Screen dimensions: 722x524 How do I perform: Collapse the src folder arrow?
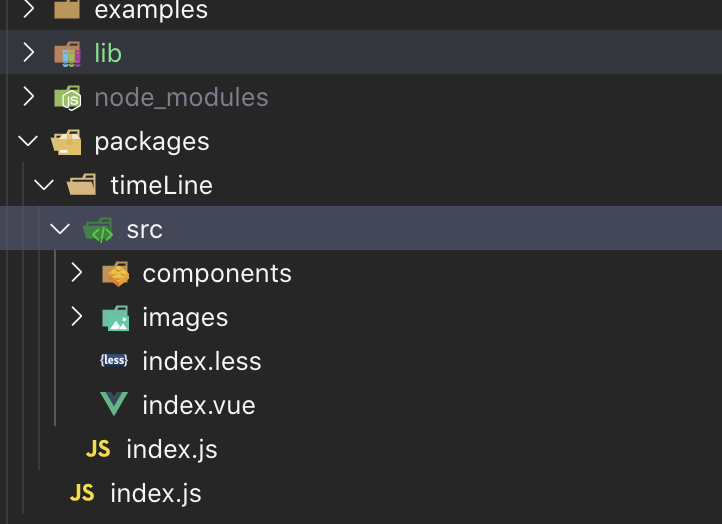pos(60,230)
